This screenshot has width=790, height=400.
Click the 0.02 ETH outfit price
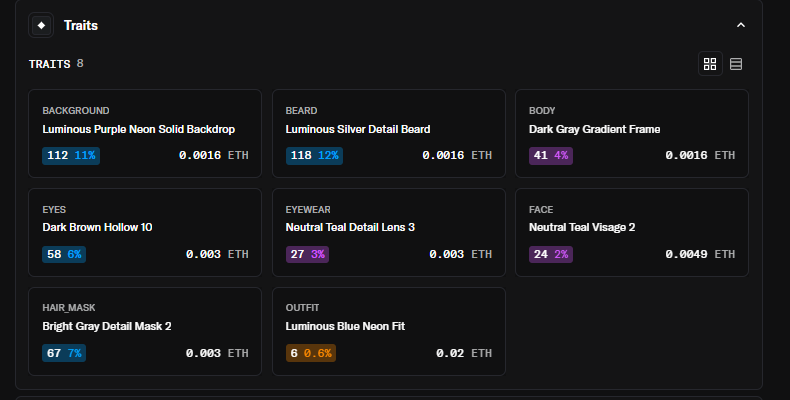pos(464,353)
